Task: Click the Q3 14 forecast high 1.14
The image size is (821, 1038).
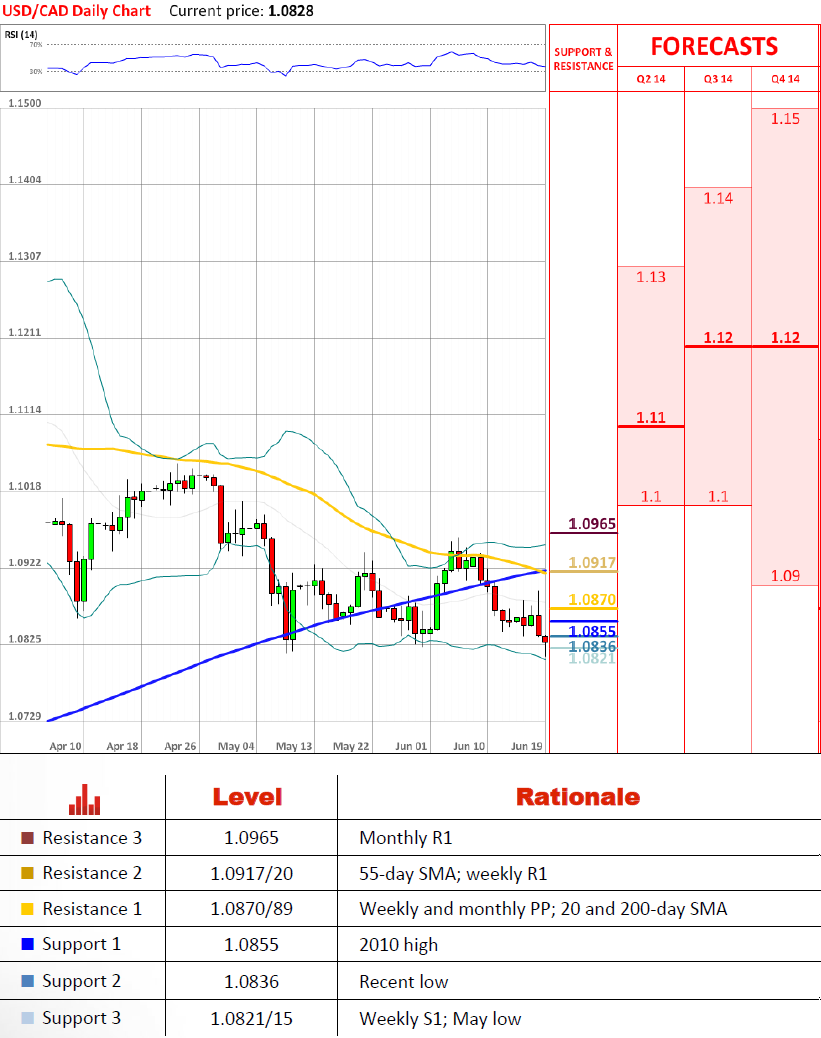Action: pyautogui.click(x=718, y=198)
